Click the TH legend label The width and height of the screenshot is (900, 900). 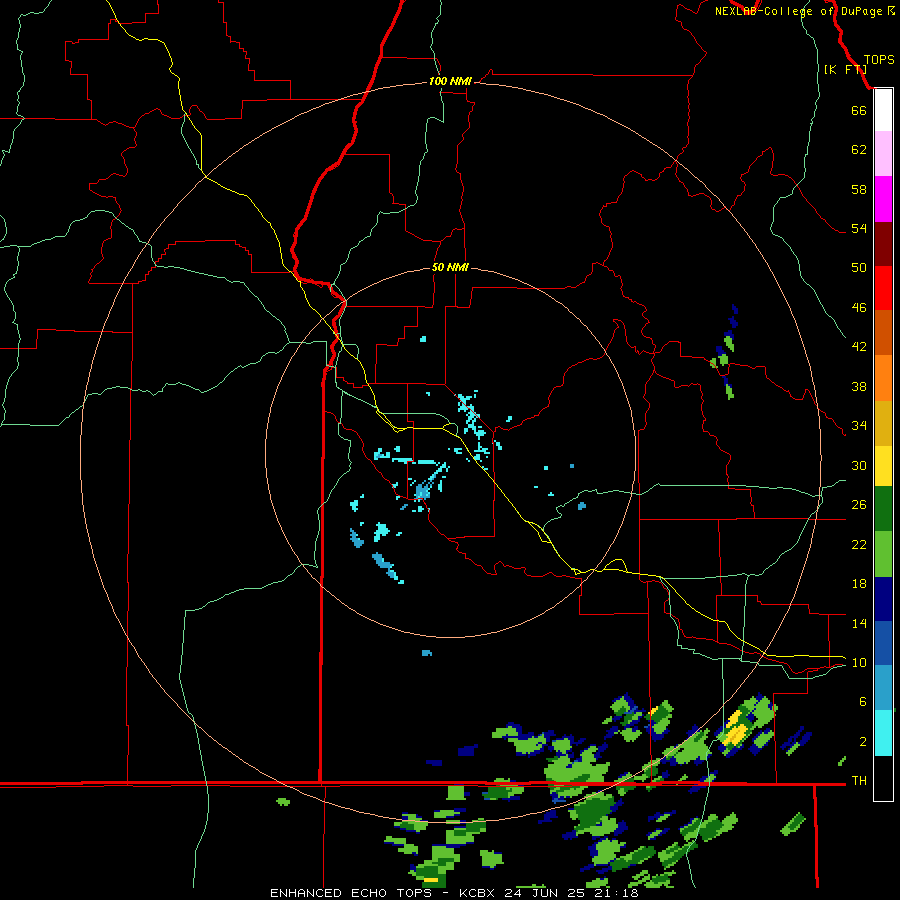(859, 780)
